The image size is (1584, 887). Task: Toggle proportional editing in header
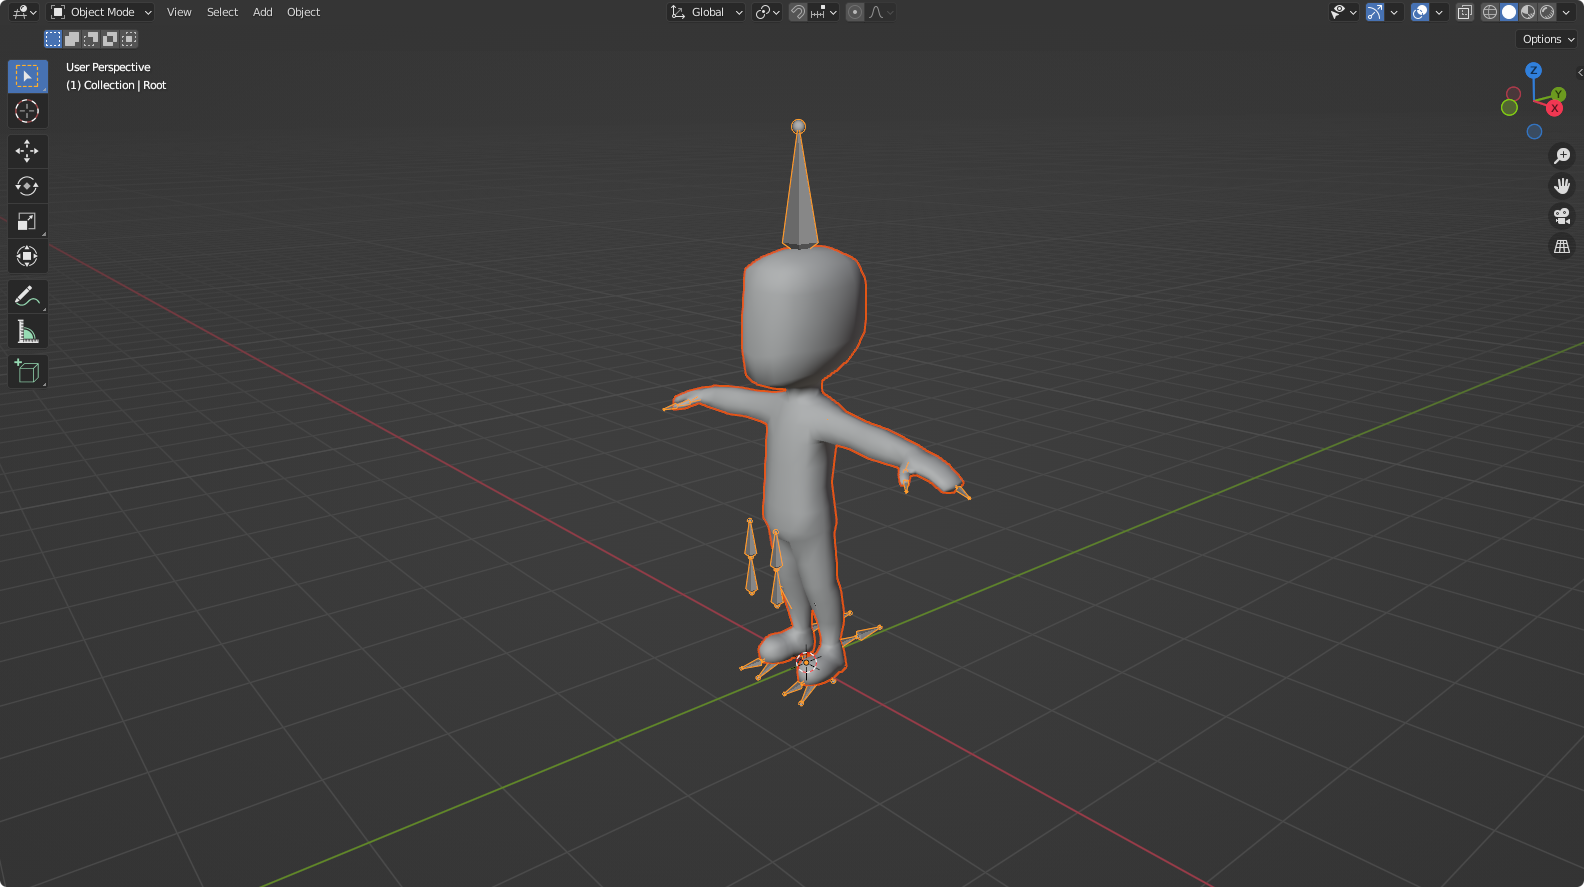pos(855,12)
